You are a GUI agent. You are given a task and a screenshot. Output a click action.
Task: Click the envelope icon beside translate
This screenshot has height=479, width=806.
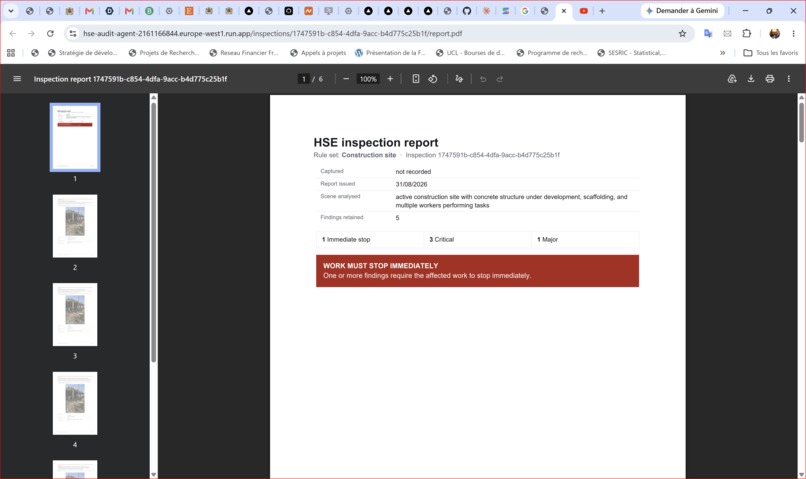727,33
